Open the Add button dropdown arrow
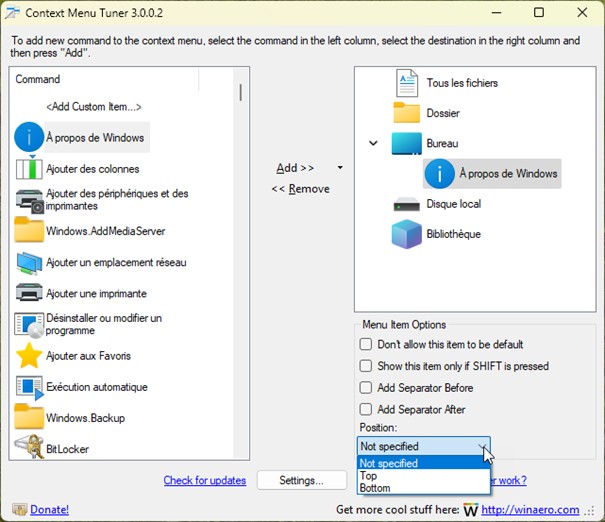This screenshot has width=605, height=522. click(340, 168)
